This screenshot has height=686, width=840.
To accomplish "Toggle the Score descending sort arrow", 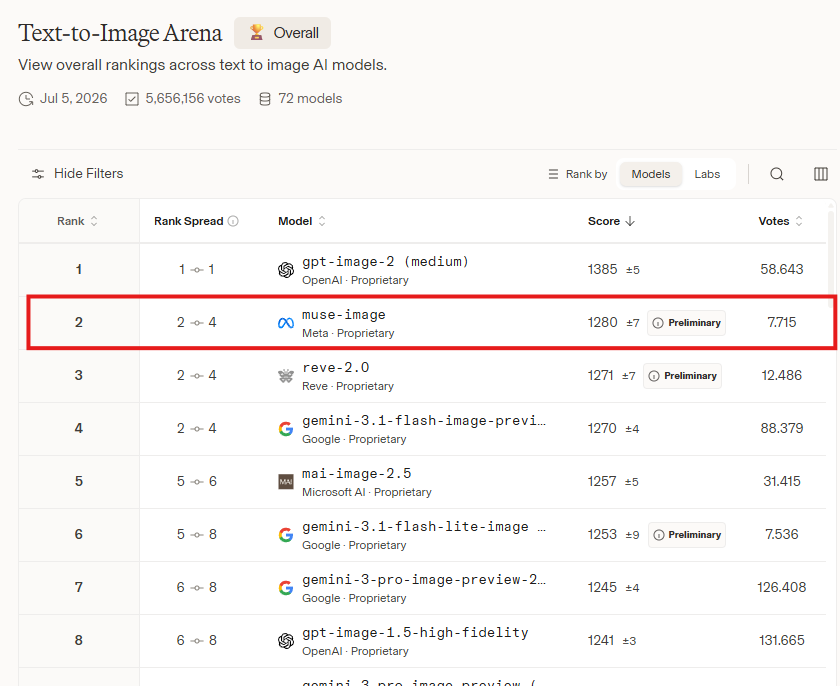I will pyautogui.click(x=630, y=221).
